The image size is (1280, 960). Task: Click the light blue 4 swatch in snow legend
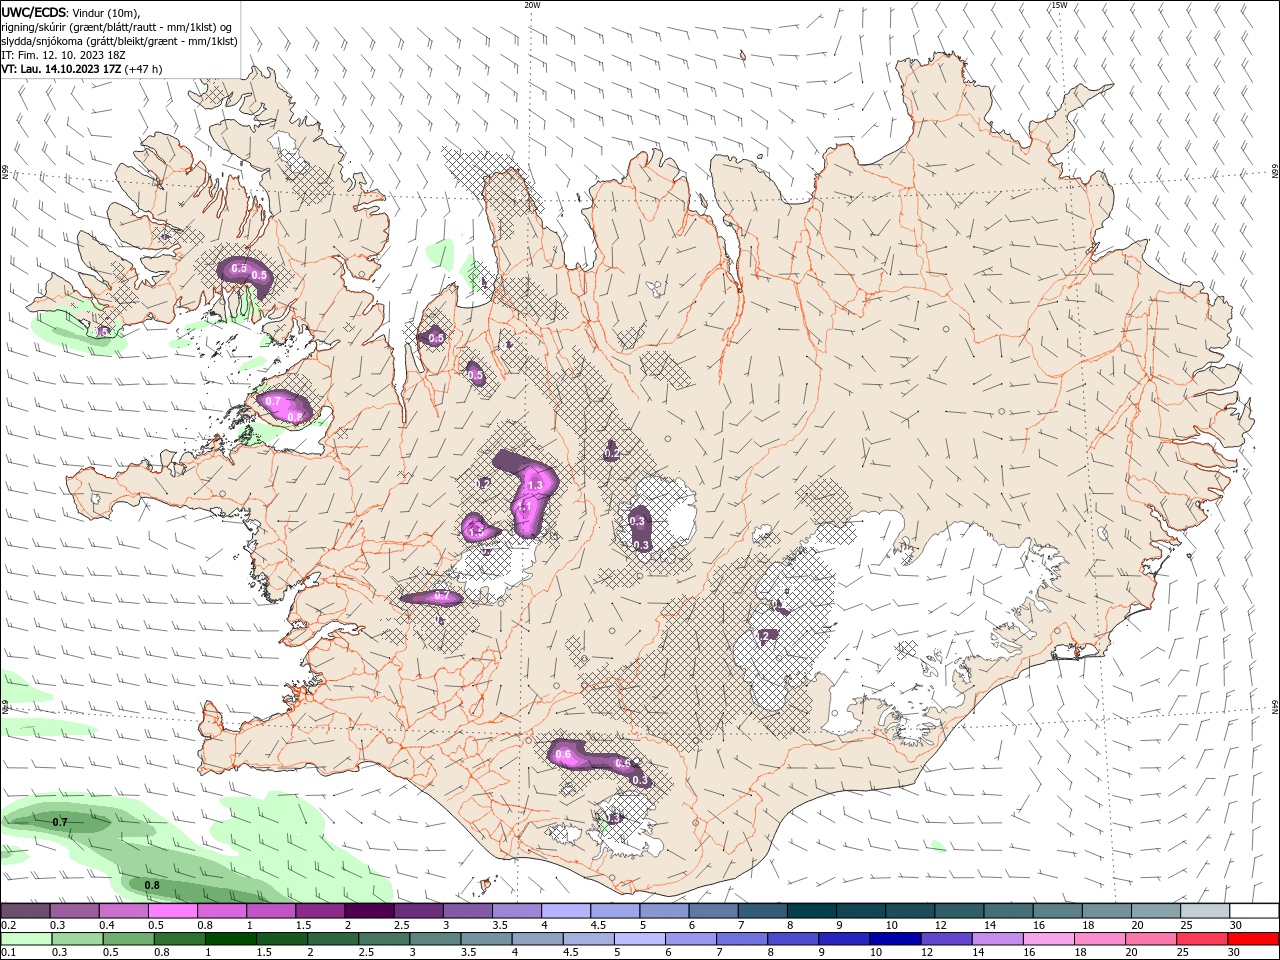[x=564, y=911]
